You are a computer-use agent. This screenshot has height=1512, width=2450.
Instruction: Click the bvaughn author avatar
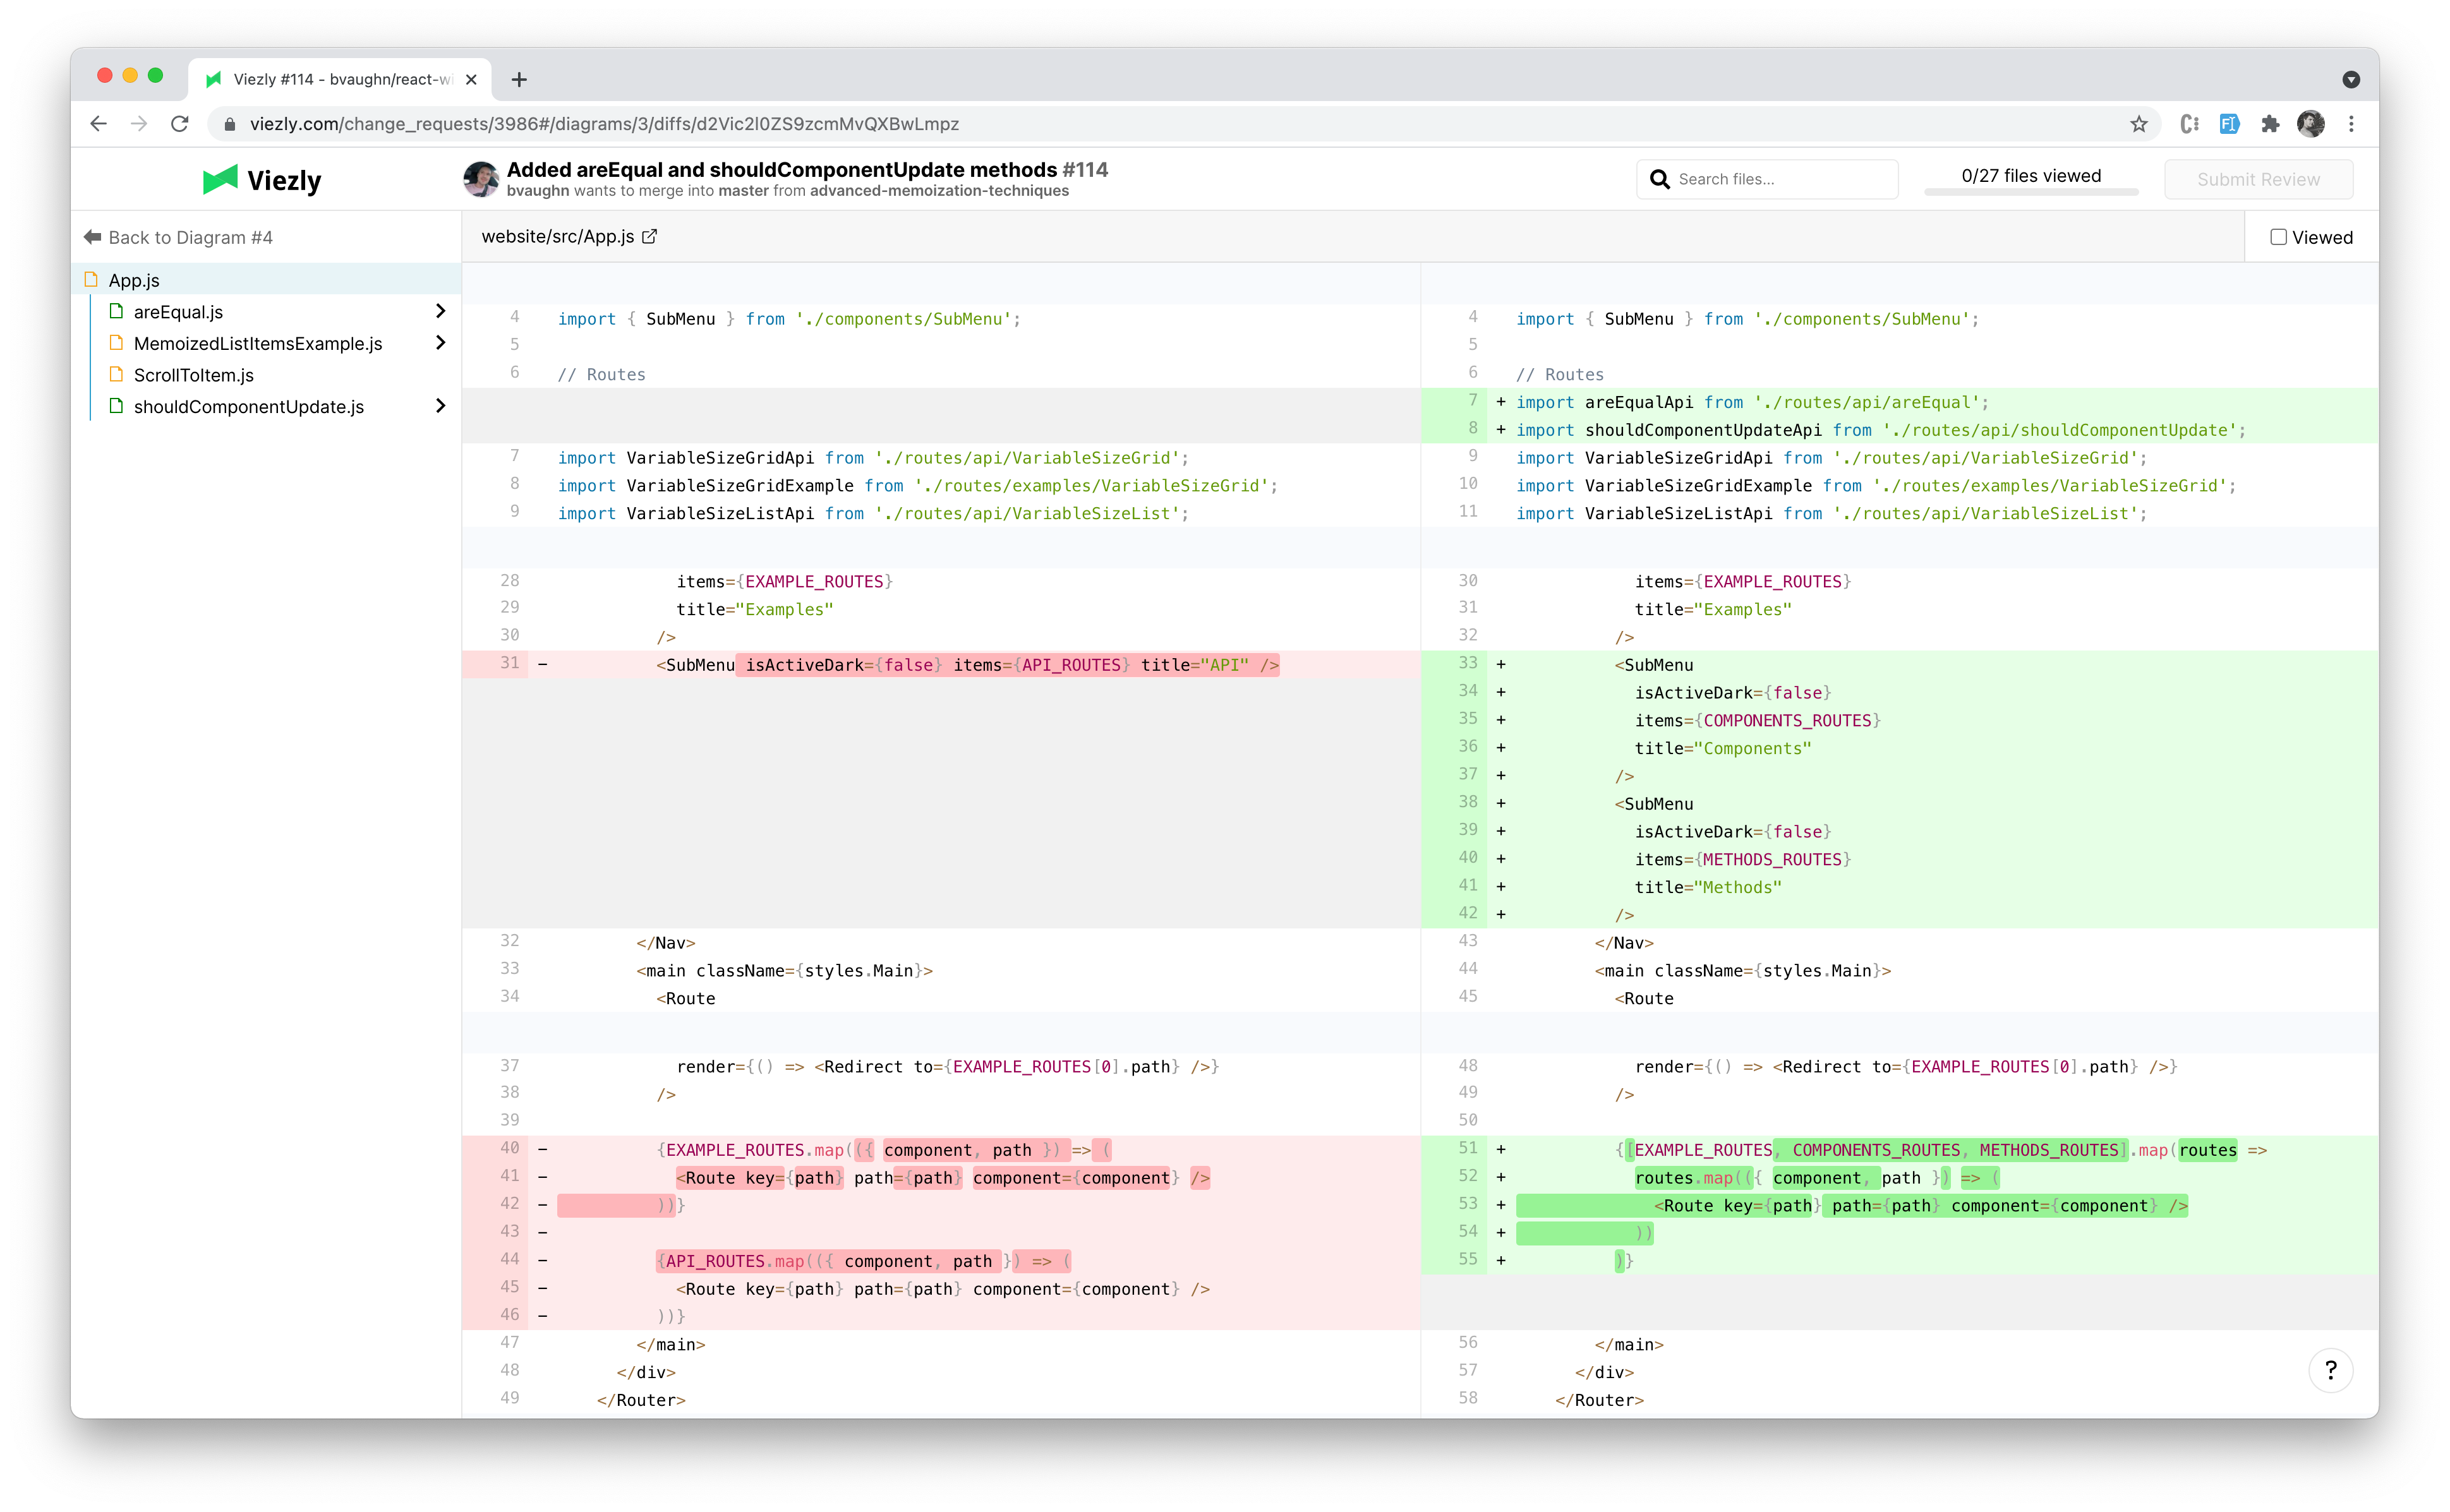tap(481, 179)
